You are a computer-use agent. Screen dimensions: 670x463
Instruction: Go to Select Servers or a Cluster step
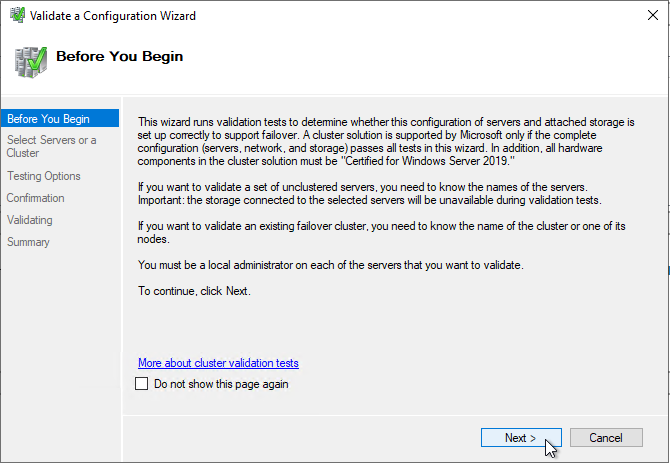pos(52,147)
